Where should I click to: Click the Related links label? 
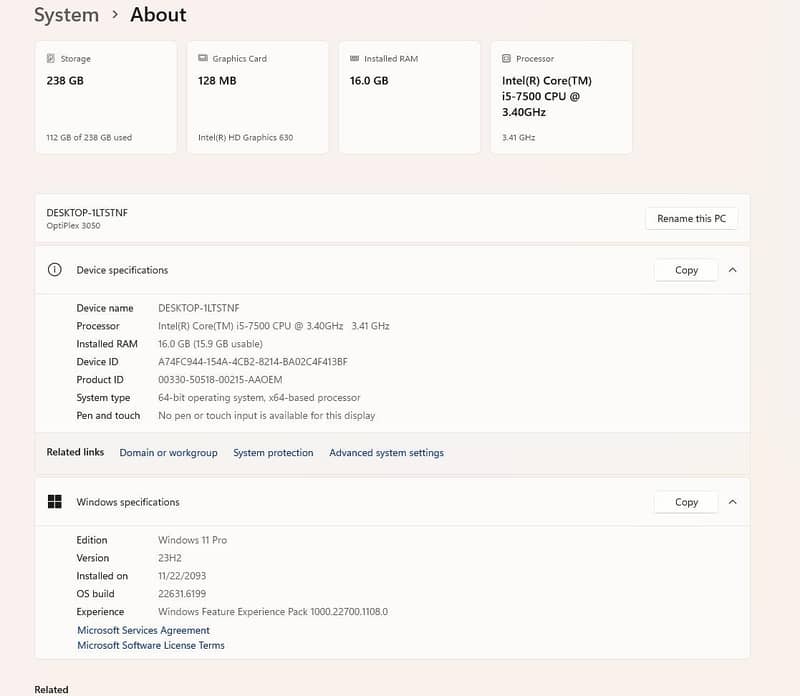point(75,452)
